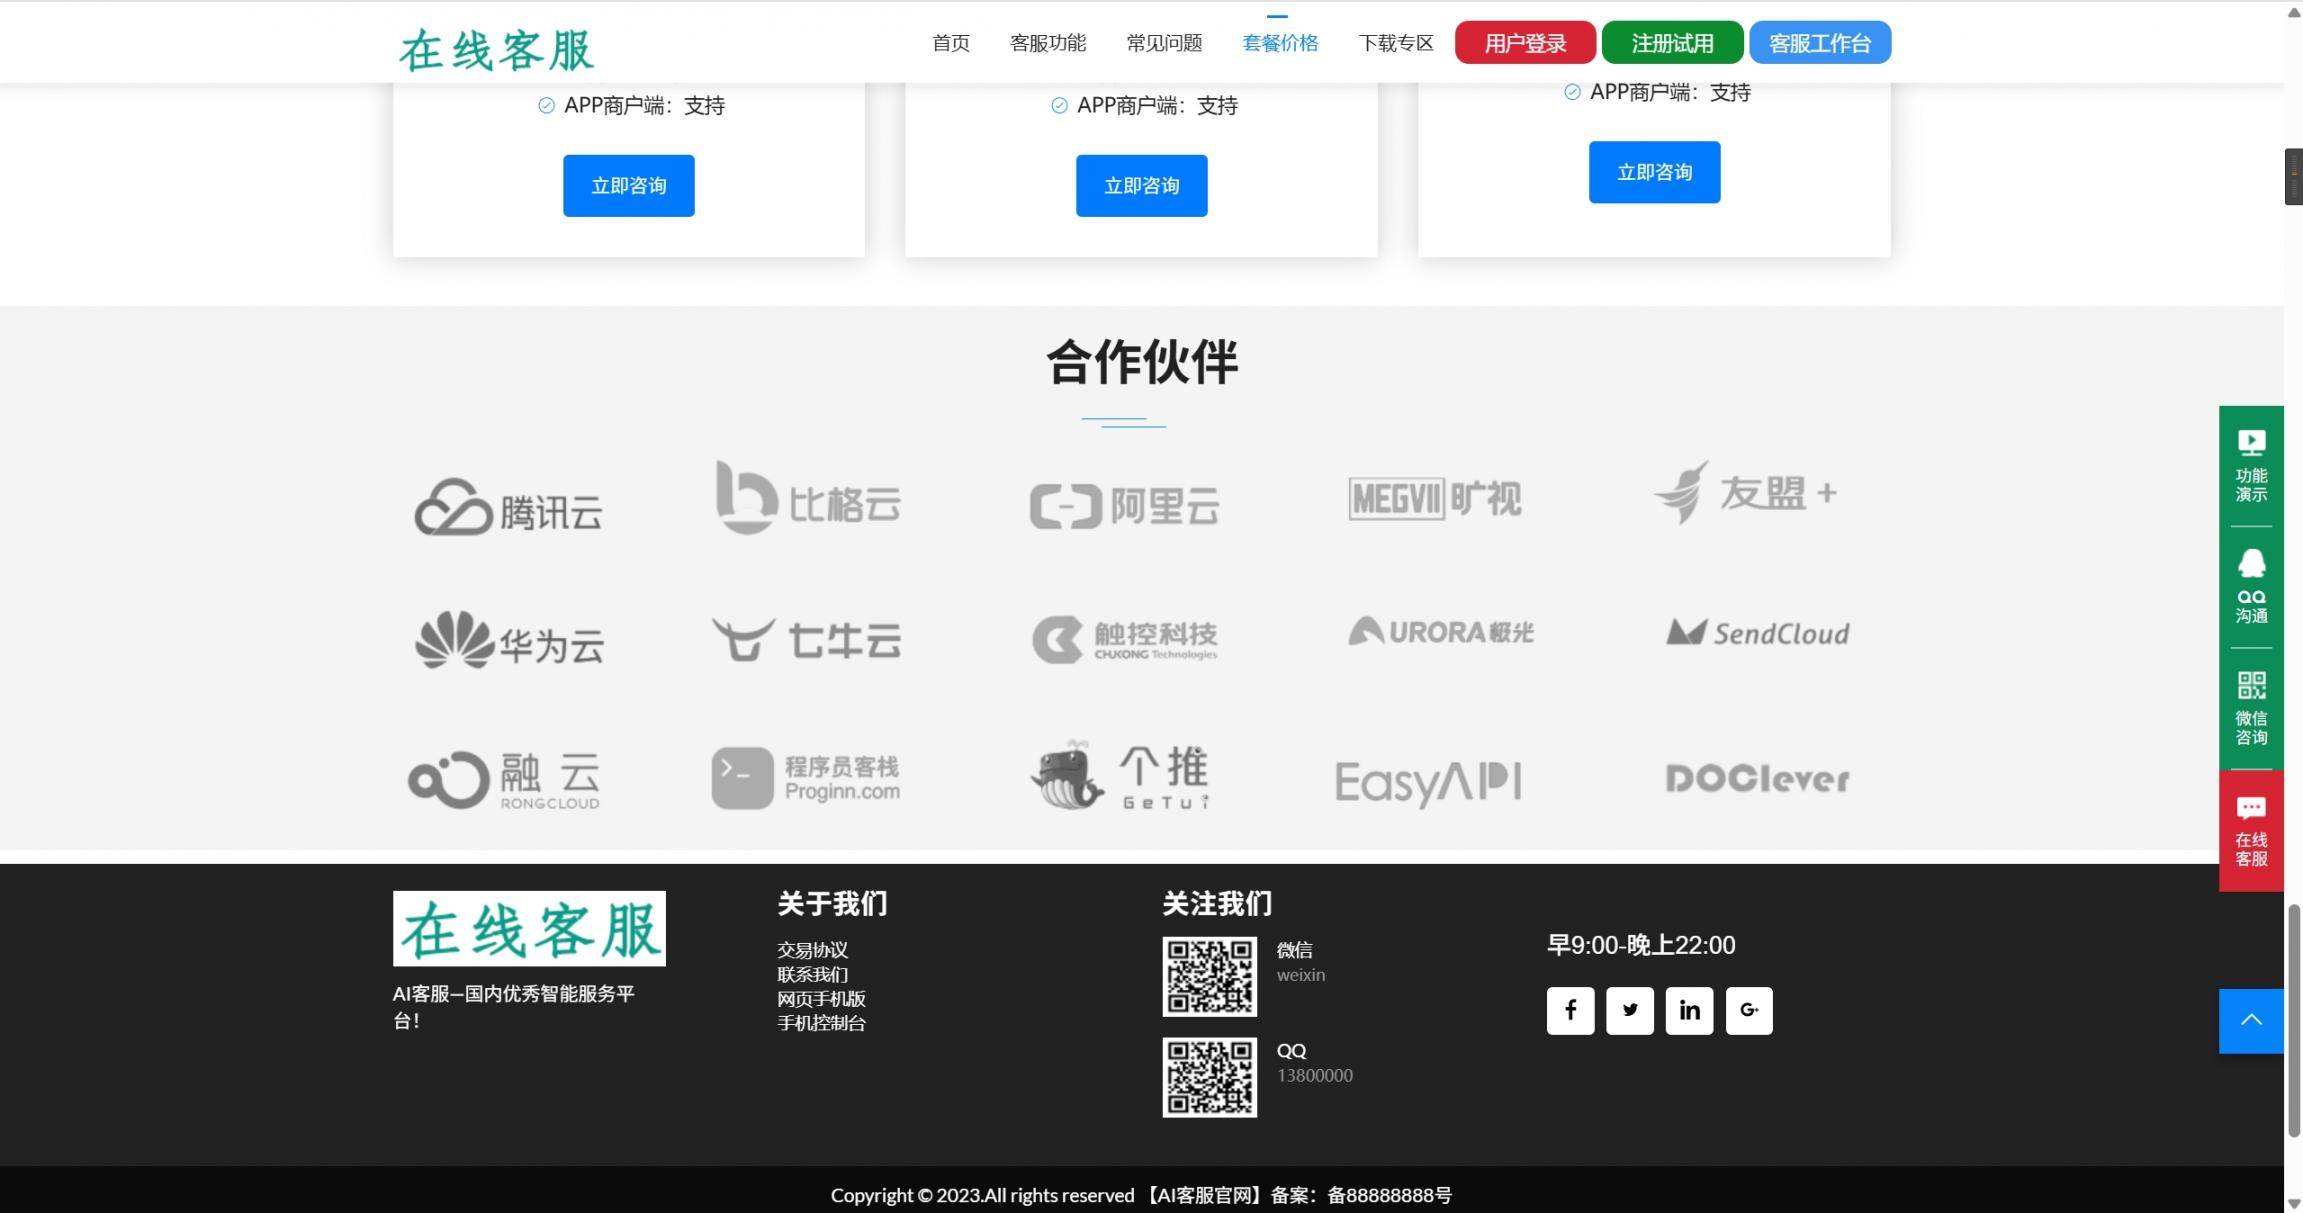Screen dimensions: 2303x1213
Task: Open the 常见问题 page from navigation
Action: pyautogui.click(x=1163, y=42)
